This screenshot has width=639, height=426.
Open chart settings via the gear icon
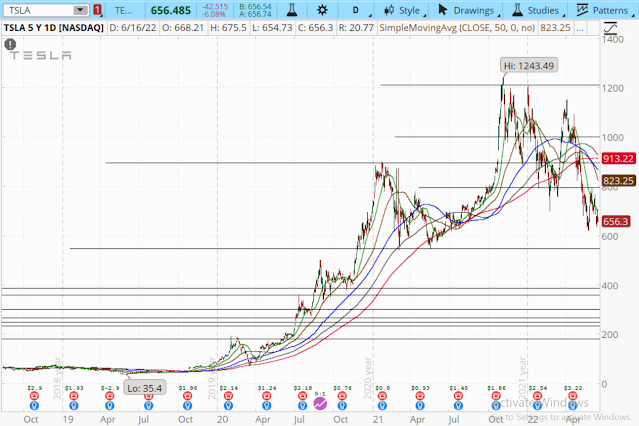click(322, 10)
